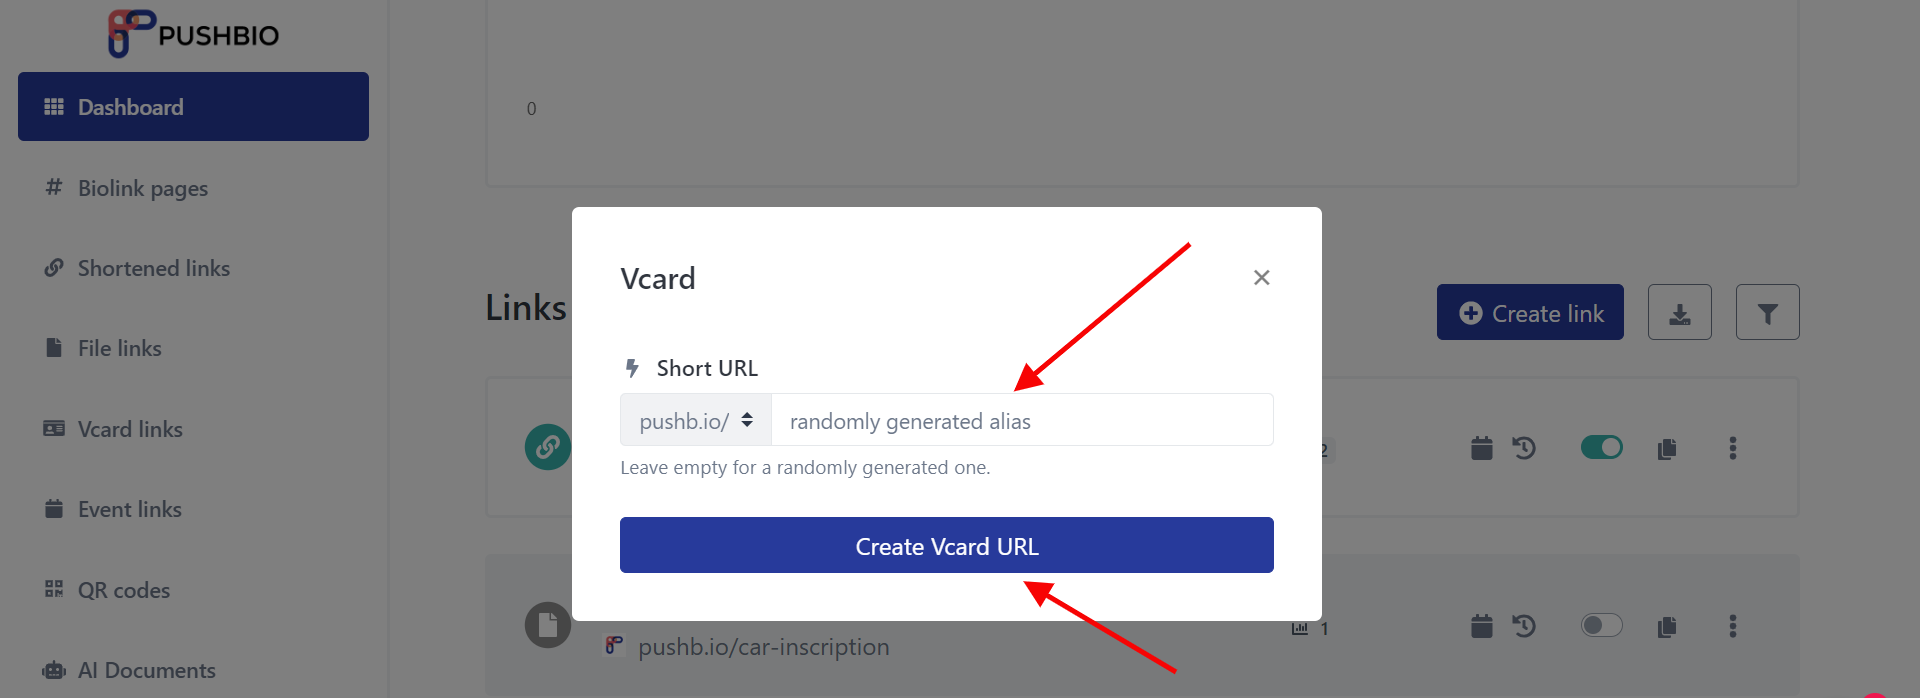
Task: Open the filter icon button
Action: pyautogui.click(x=1767, y=312)
